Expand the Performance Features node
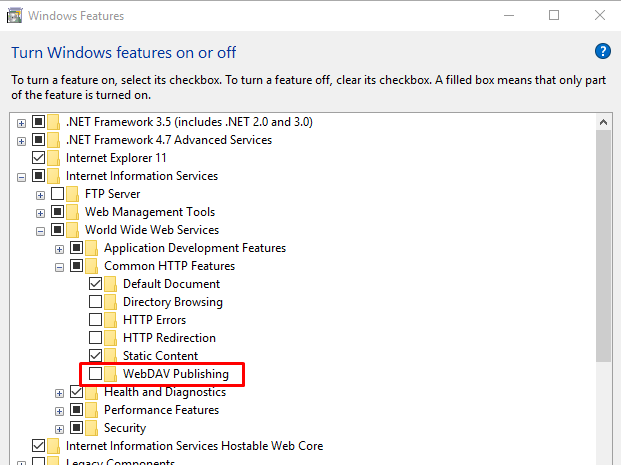This screenshot has height=465, width=621. [x=59, y=411]
